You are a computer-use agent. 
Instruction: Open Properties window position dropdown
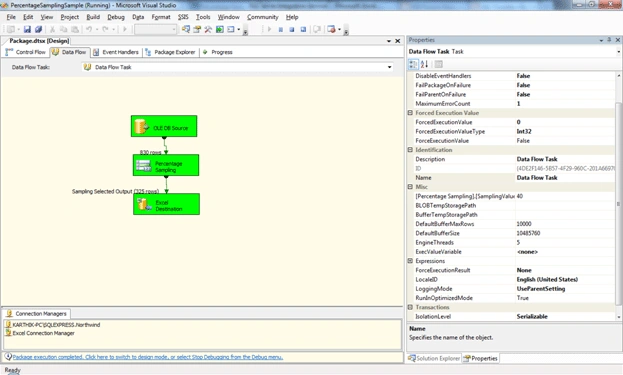(601, 40)
